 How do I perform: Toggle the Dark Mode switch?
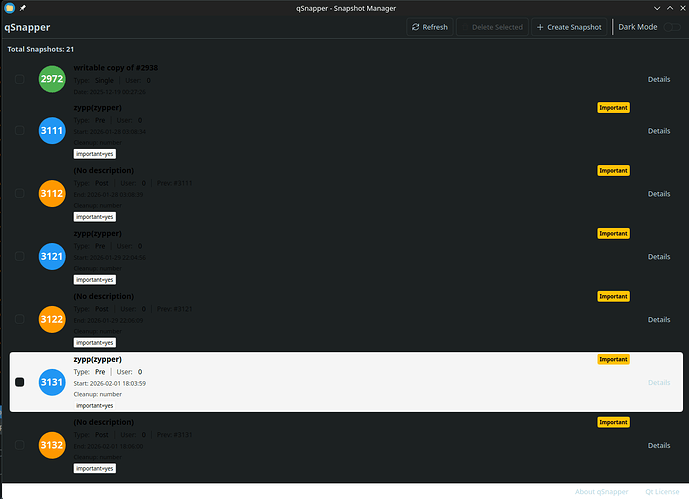coord(673,27)
